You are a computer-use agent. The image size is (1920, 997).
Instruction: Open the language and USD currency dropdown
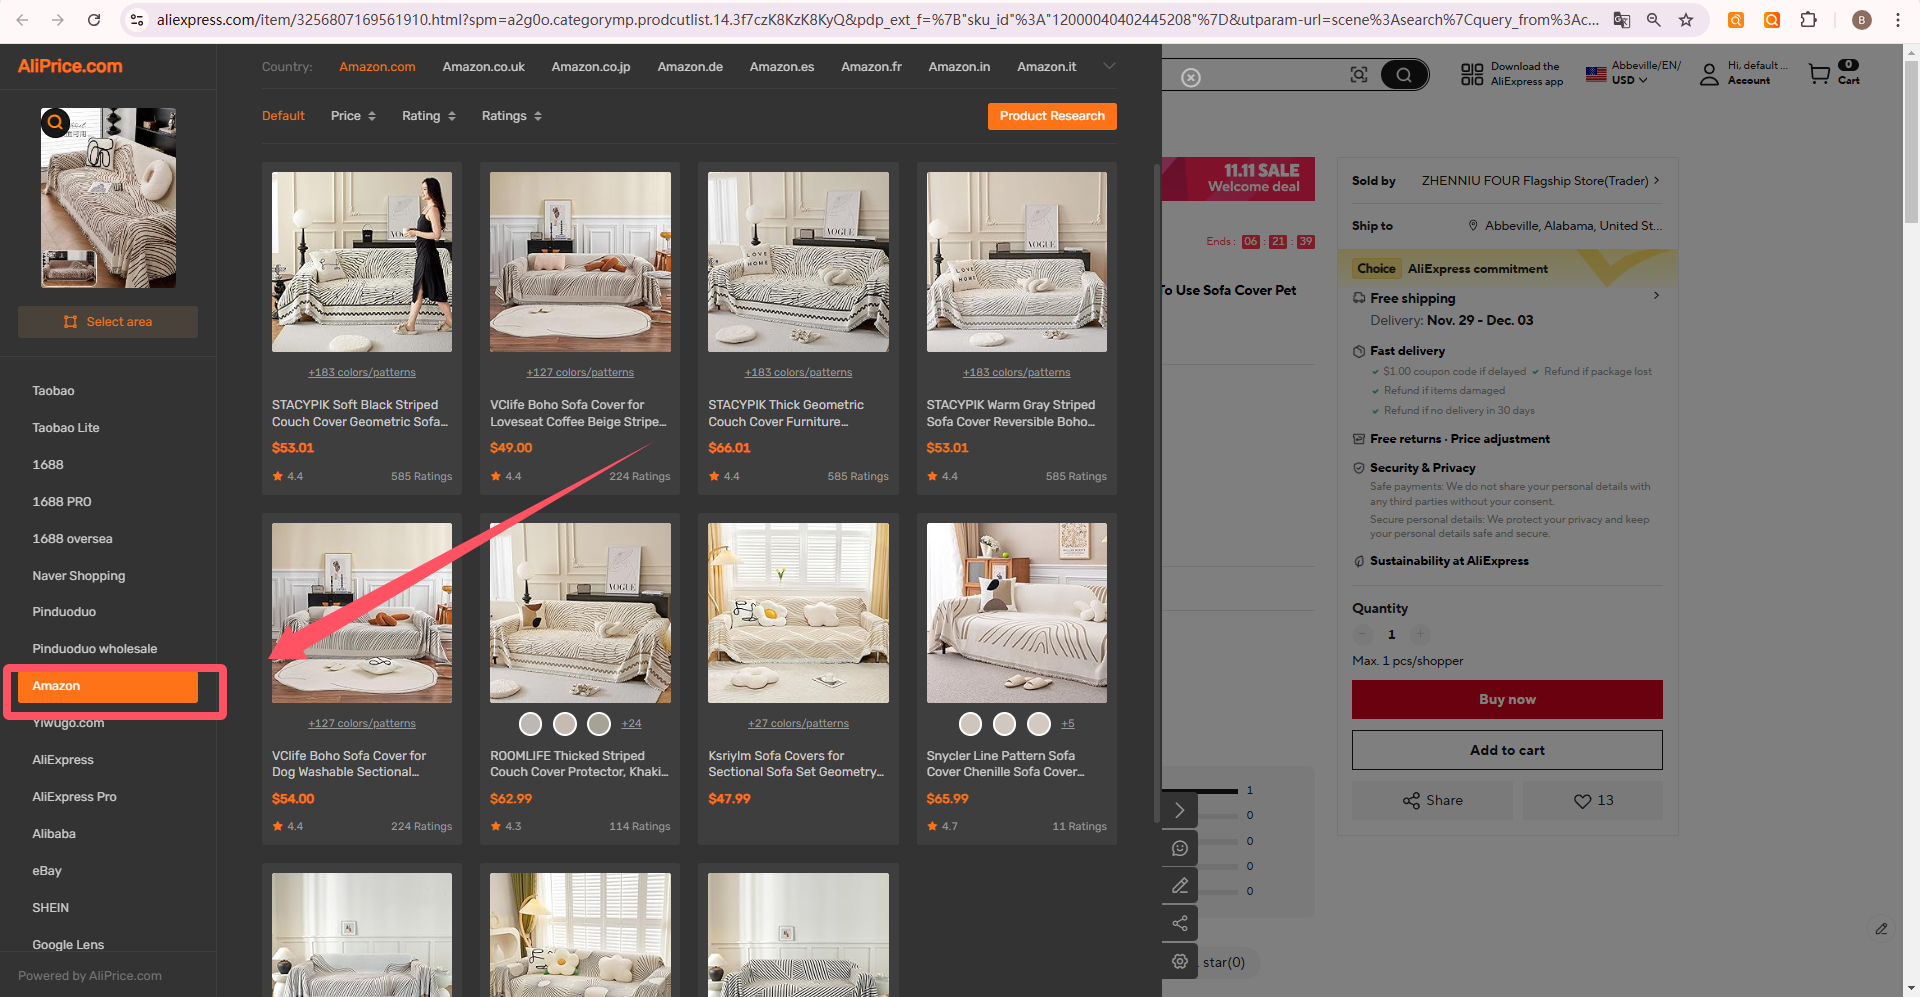click(x=1632, y=73)
